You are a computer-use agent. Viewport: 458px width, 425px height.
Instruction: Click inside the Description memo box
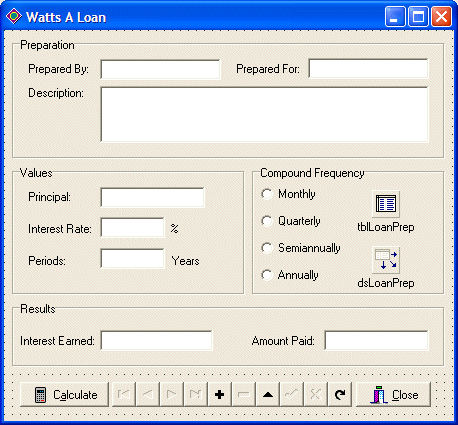(x=264, y=115)
